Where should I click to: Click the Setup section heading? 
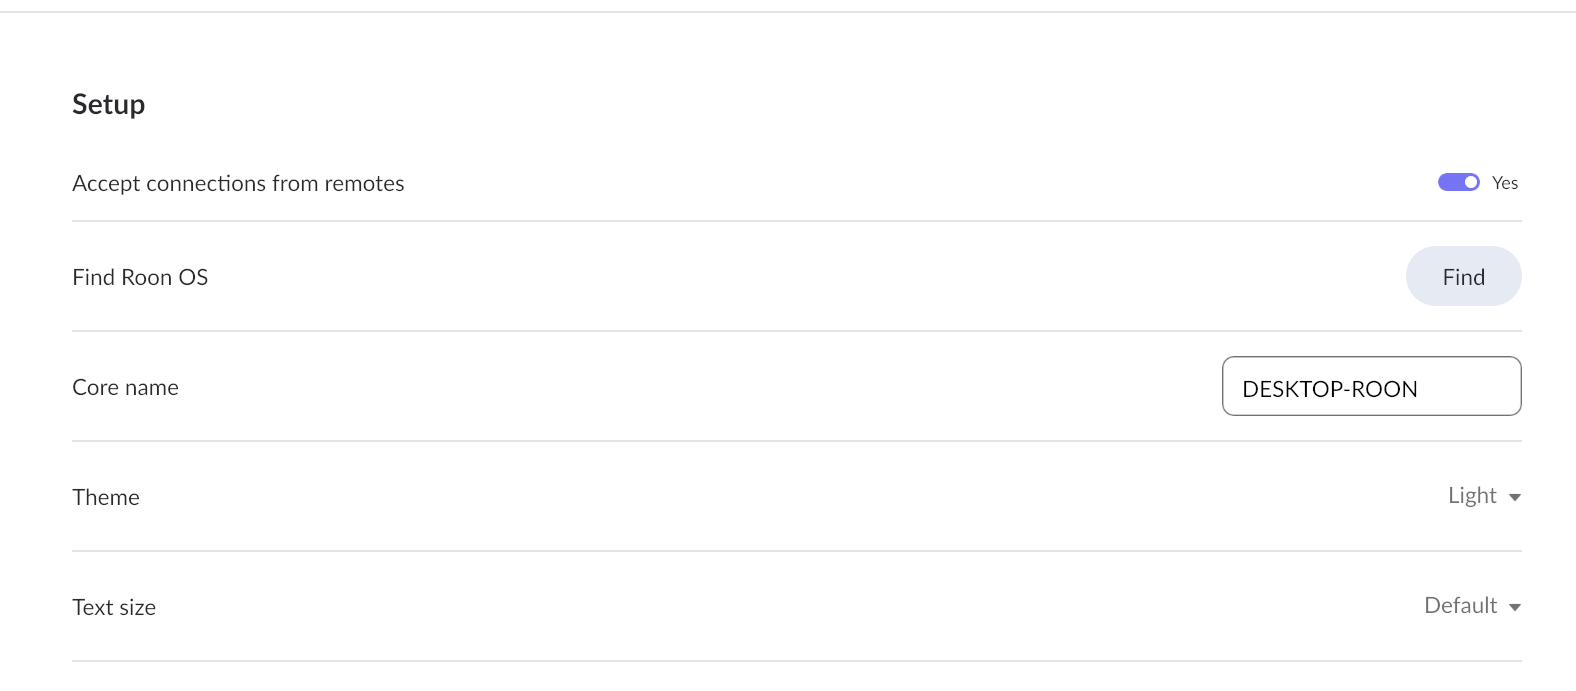[108, 105]
